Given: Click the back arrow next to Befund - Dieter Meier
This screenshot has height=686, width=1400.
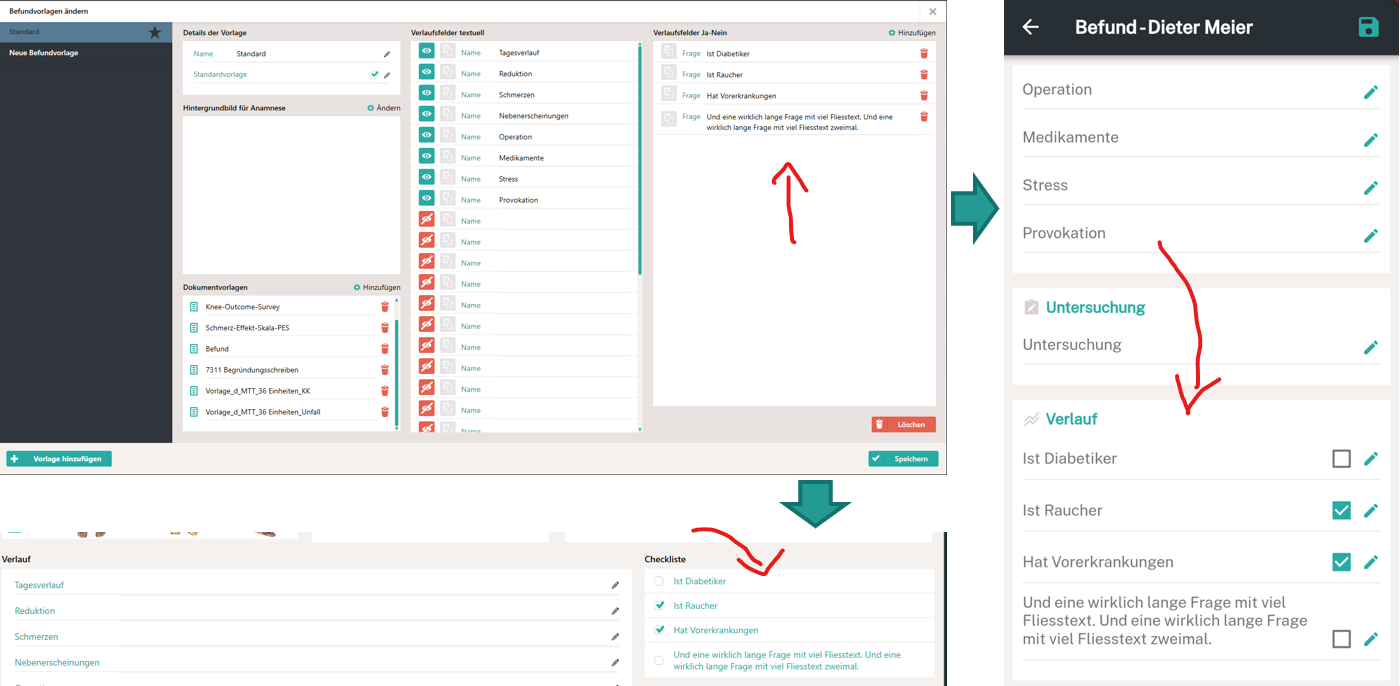Looking at the screenshot, I should click(1031, 27).
